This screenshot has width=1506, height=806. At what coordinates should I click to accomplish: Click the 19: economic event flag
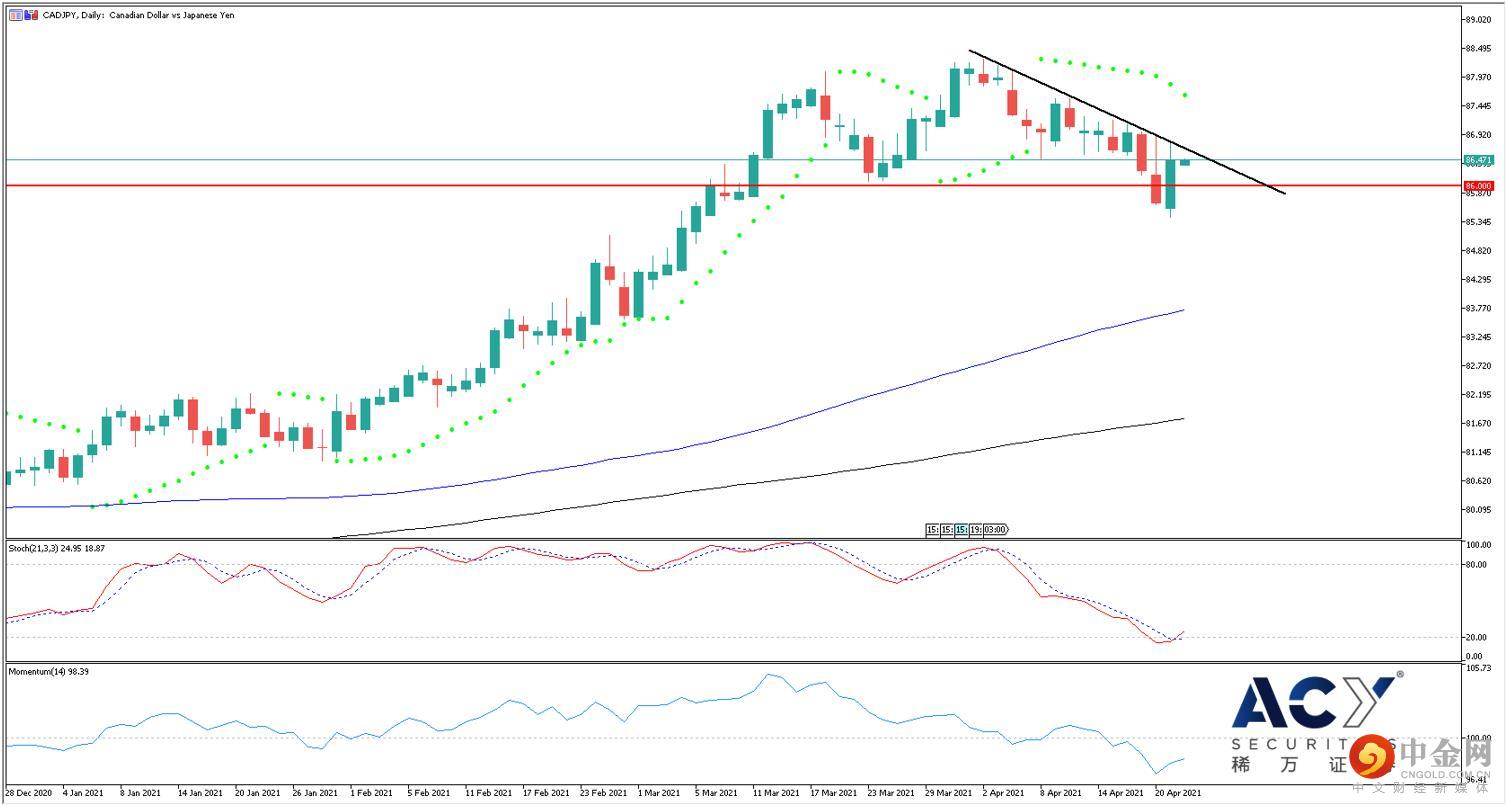(x=976, y=530)
